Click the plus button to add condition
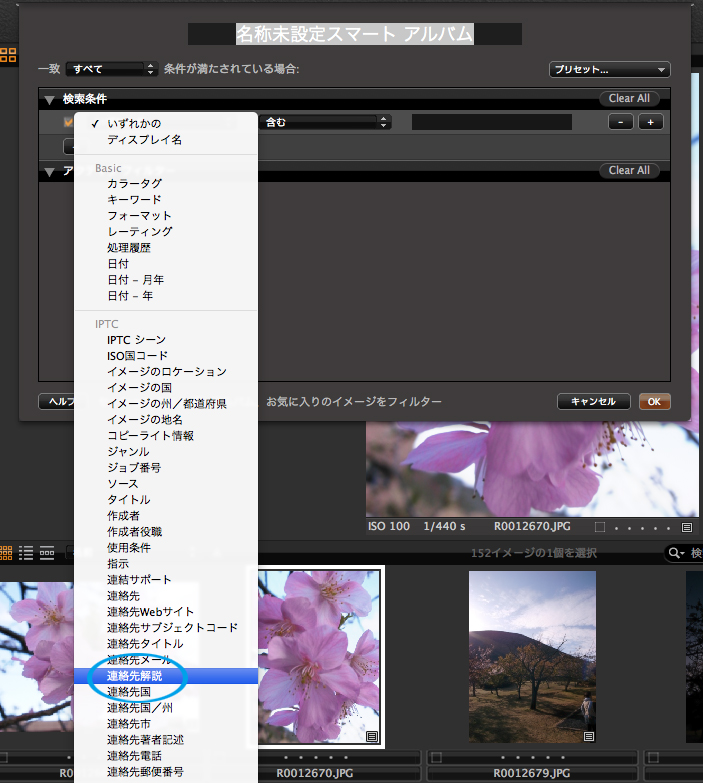The height and width of the screenshot is (783, 703). point(650,122)
